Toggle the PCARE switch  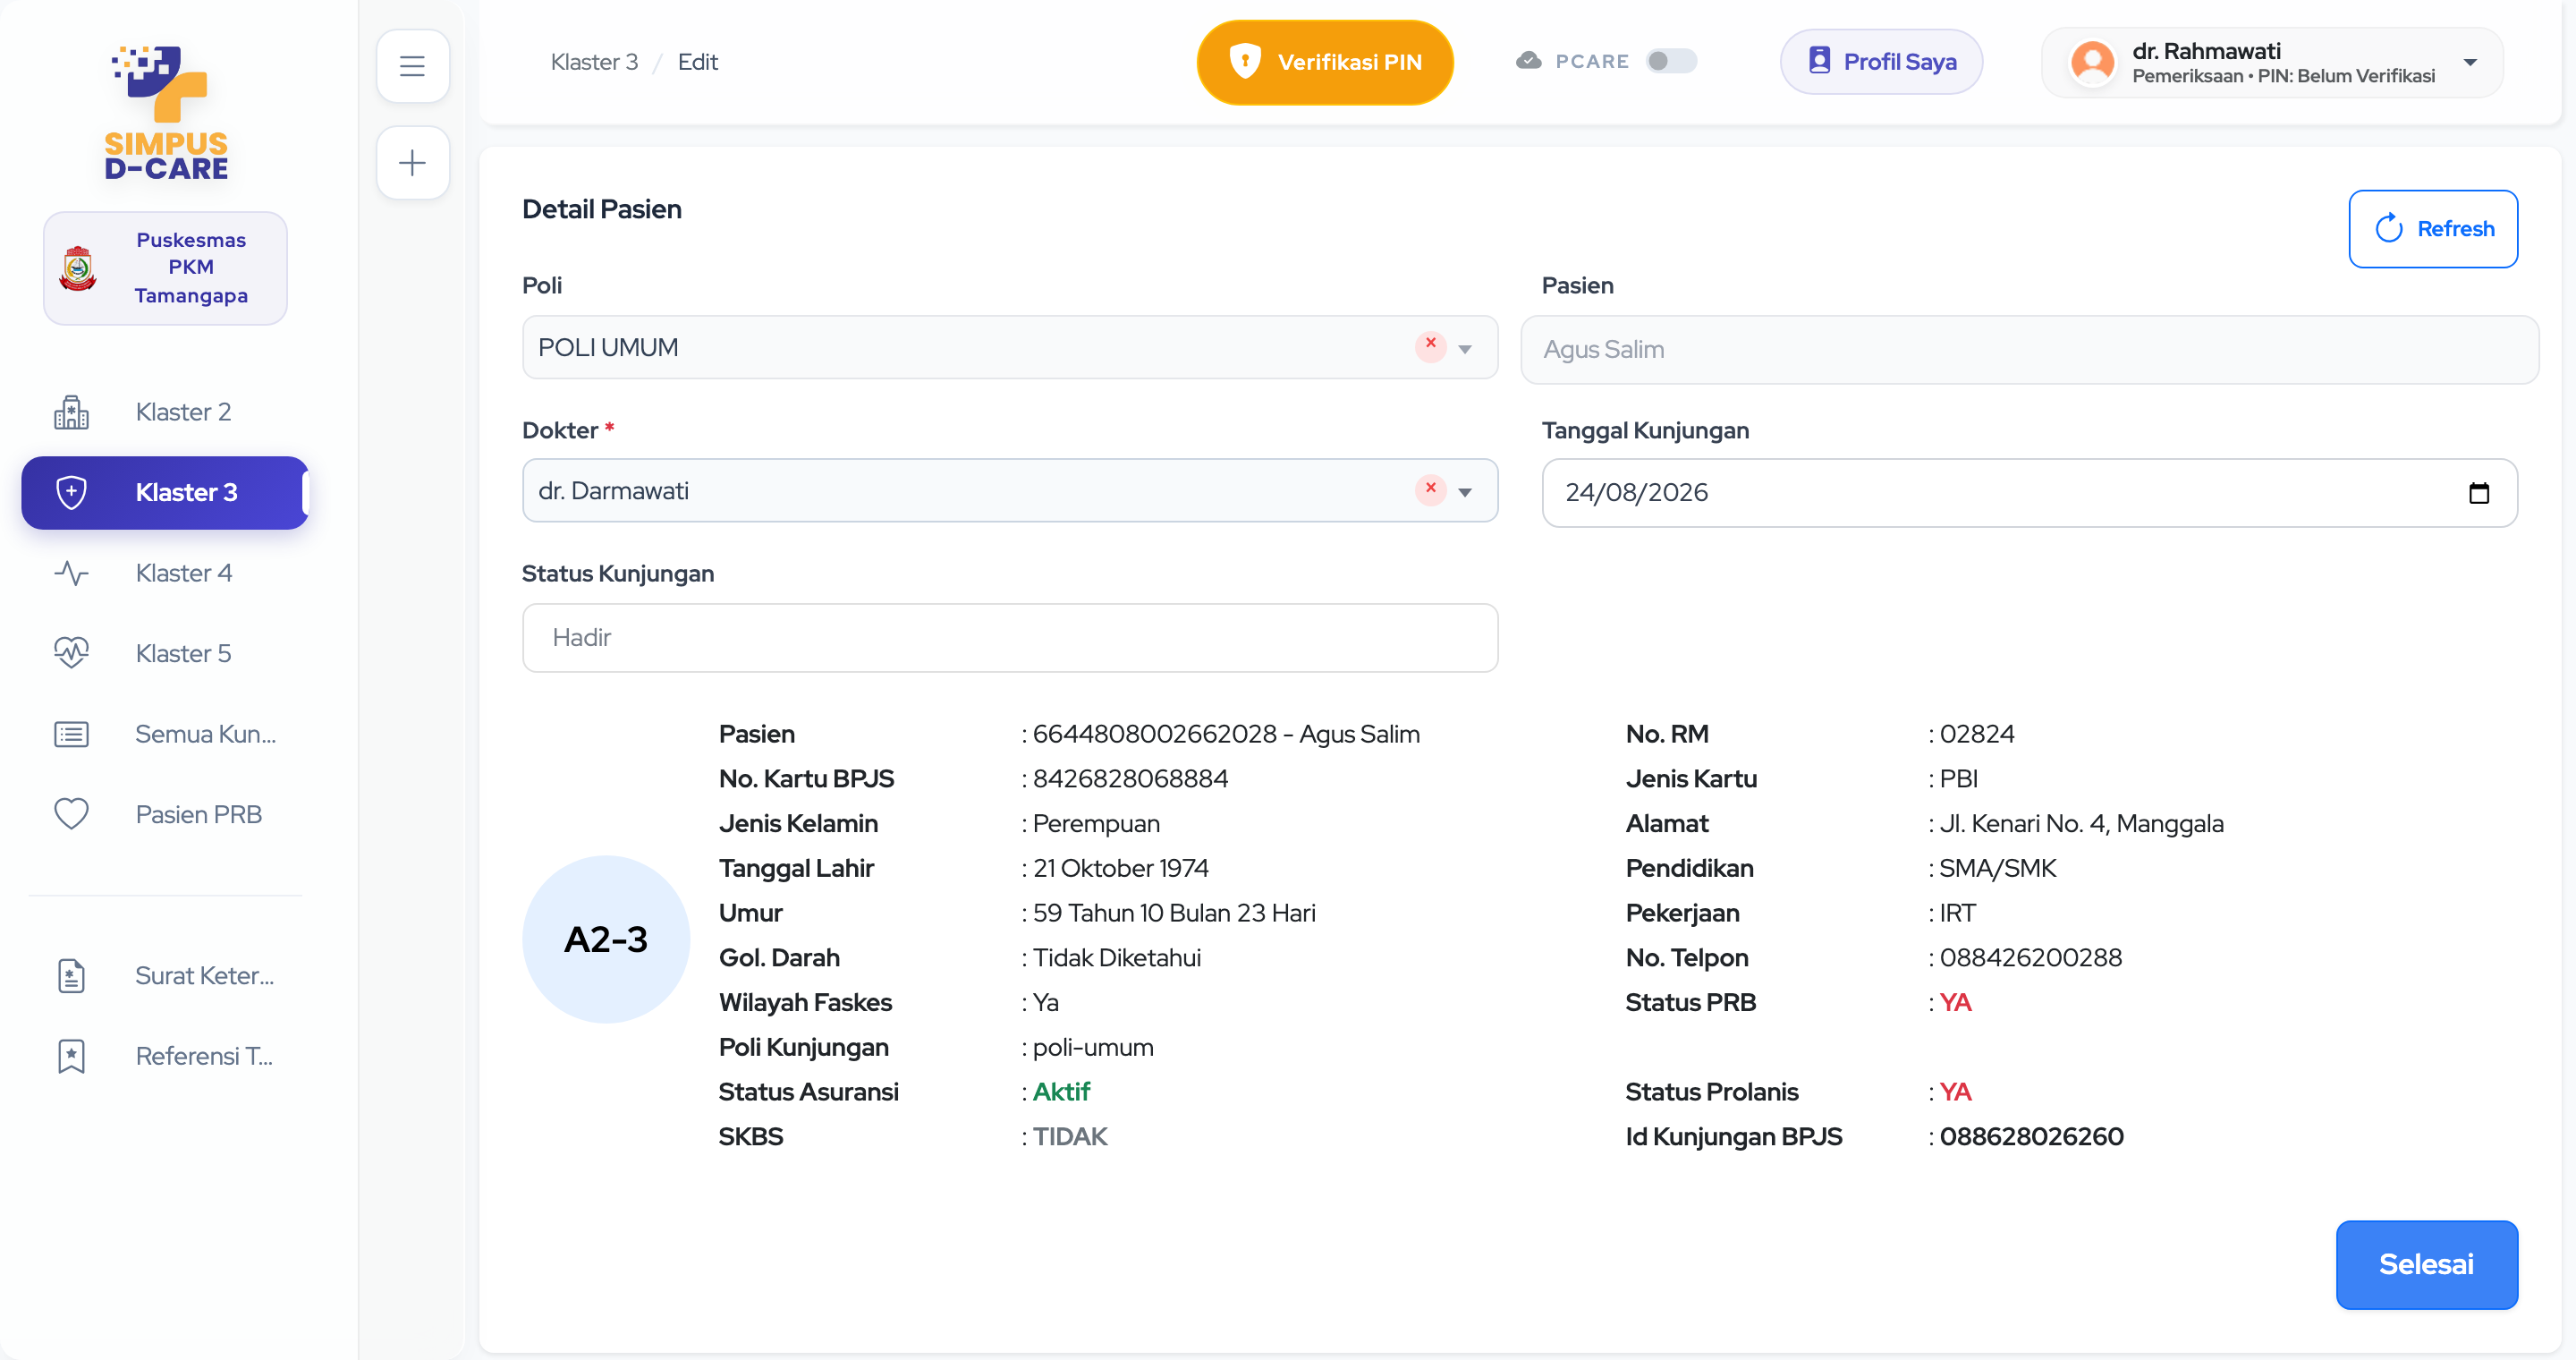point(1671,61)
